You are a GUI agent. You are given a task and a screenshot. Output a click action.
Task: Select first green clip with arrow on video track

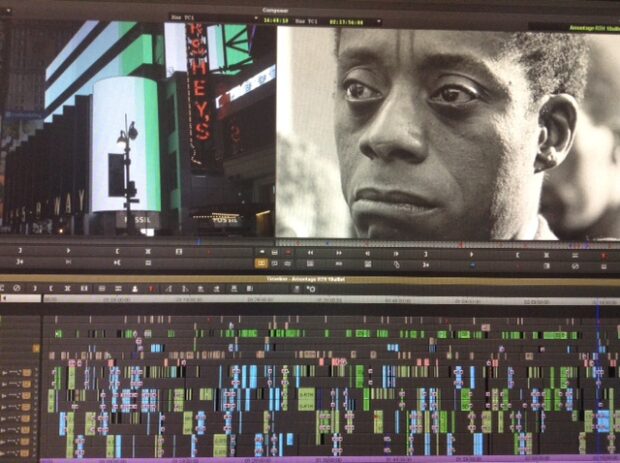point(59,334)
